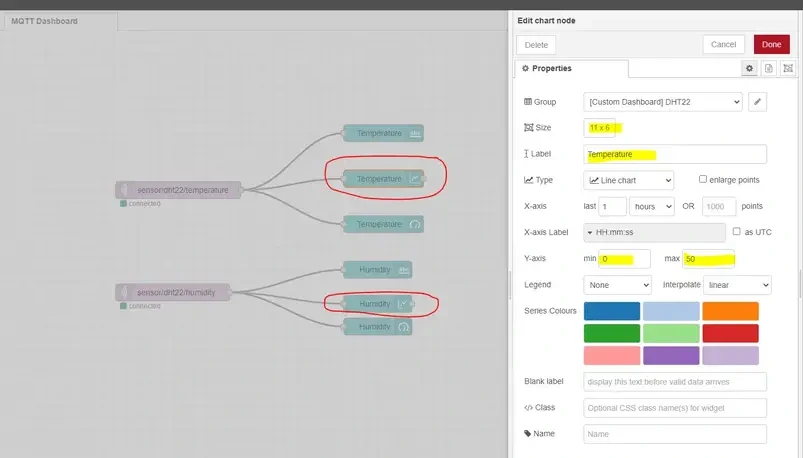Click the Blank label input field
The width and height of the screenshot is (803, 458).
click(x=675, y=382)
